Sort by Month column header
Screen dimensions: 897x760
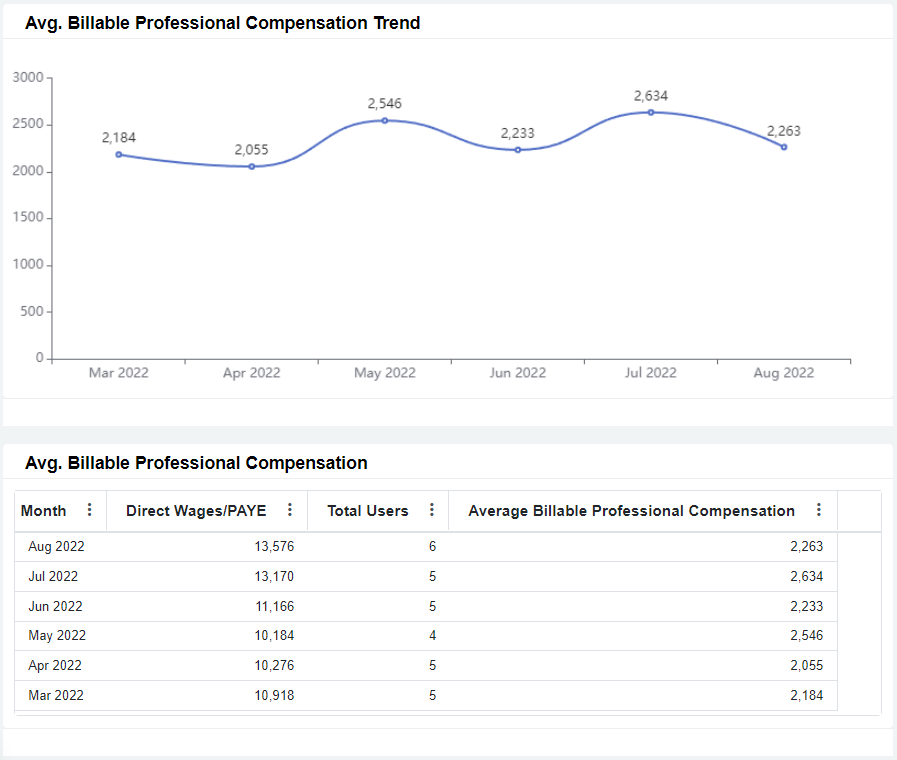click(44, 511)
